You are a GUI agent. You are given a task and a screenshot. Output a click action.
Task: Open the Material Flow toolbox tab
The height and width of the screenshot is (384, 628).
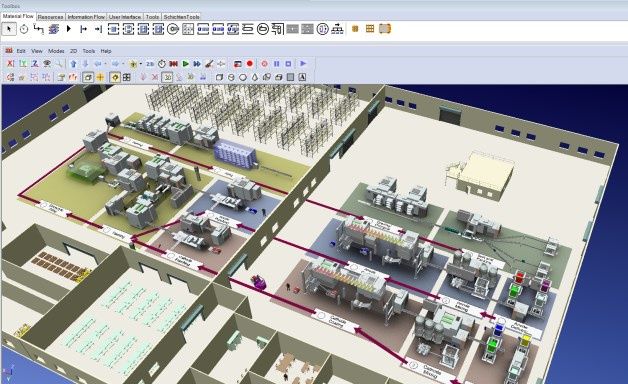point(18,16)
